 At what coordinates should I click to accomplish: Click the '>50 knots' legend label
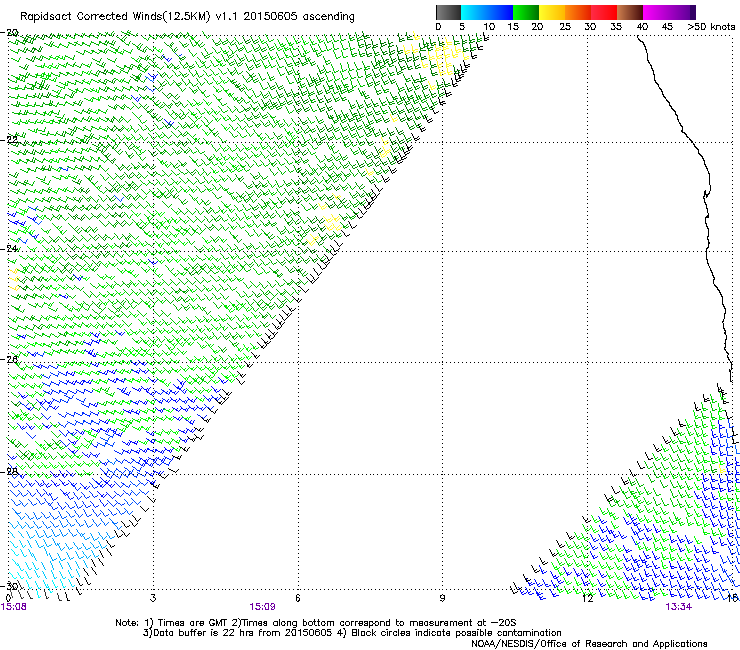[711, 27]
